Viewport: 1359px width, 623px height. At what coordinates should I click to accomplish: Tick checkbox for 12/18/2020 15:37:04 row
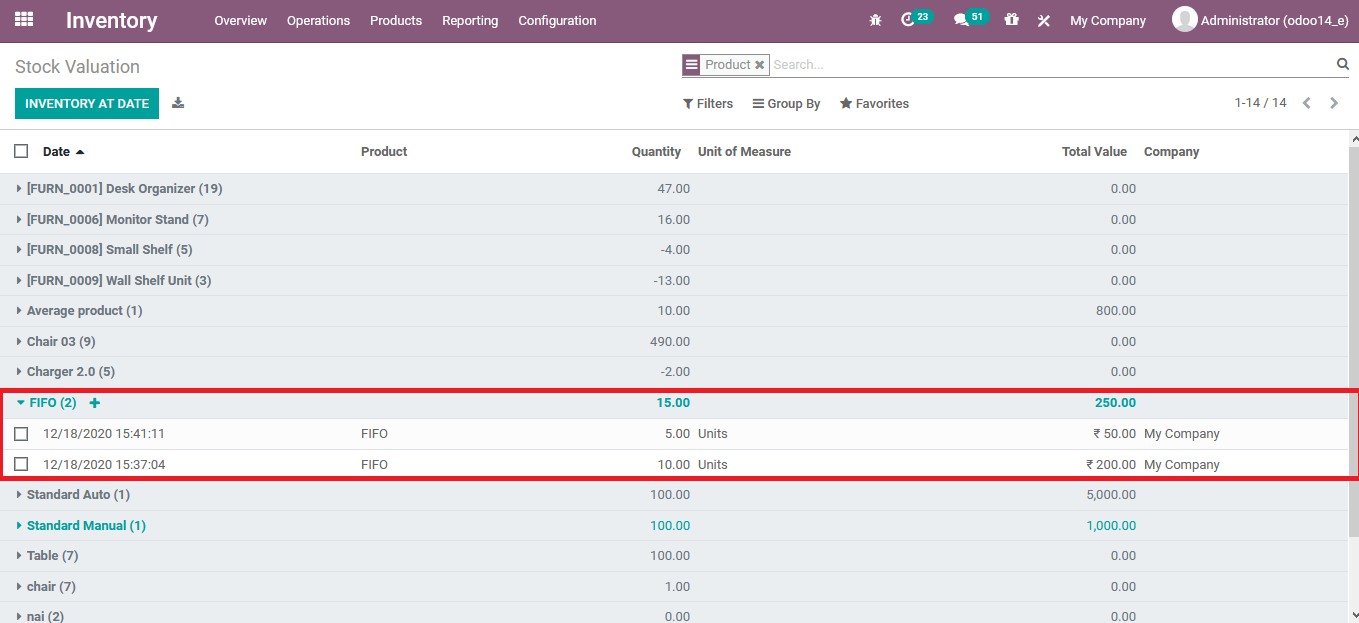[x=21, y=464]
